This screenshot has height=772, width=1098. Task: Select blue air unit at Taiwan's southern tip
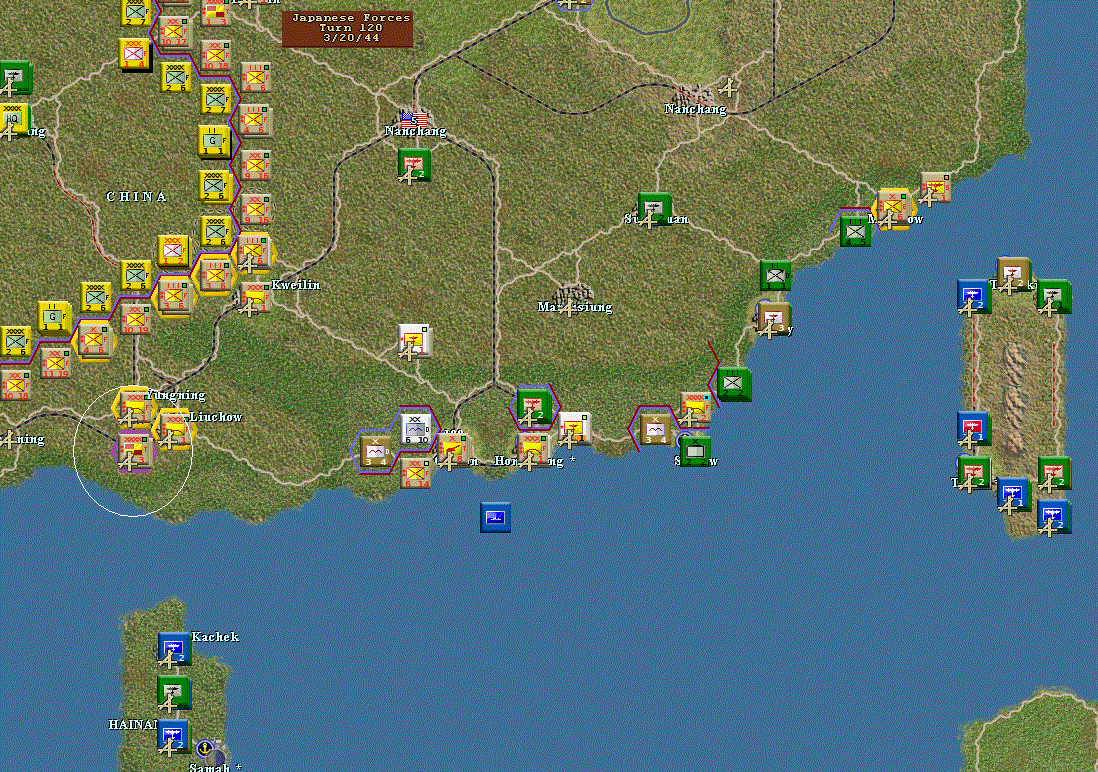pos(1052,517)
